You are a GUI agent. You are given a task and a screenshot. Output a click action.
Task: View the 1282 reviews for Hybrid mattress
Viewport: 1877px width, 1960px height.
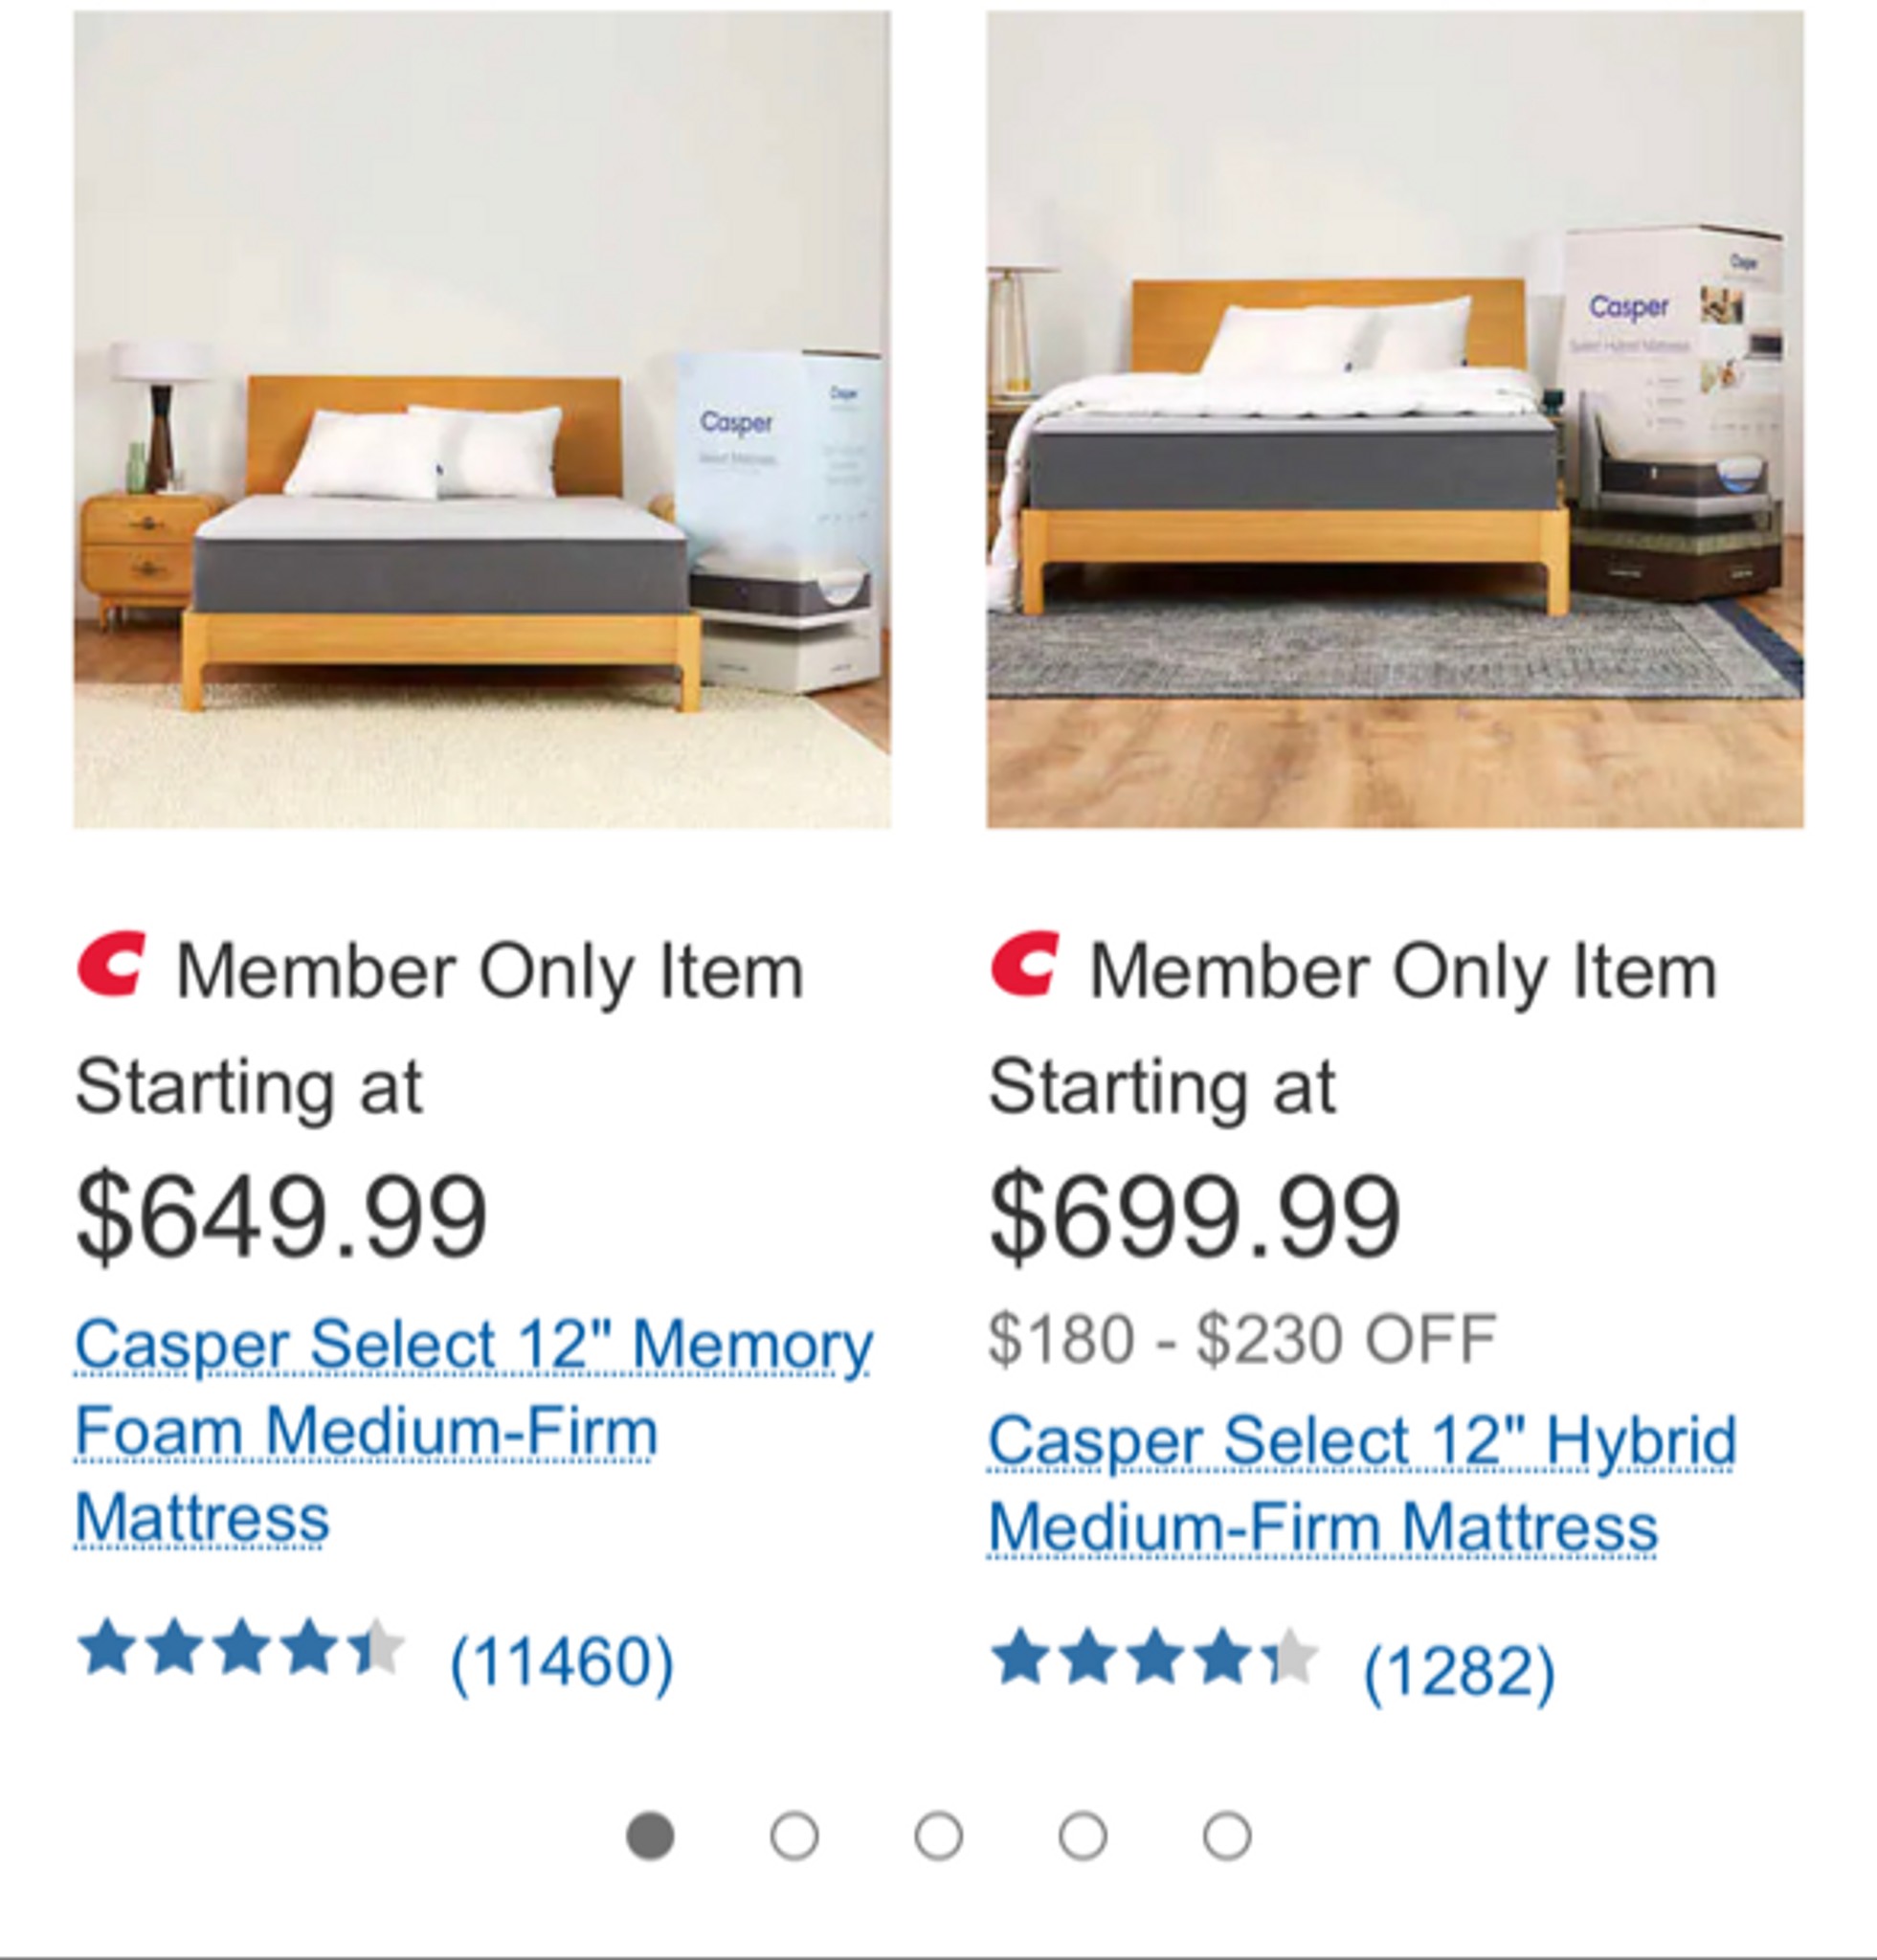coord(1459,1670)
